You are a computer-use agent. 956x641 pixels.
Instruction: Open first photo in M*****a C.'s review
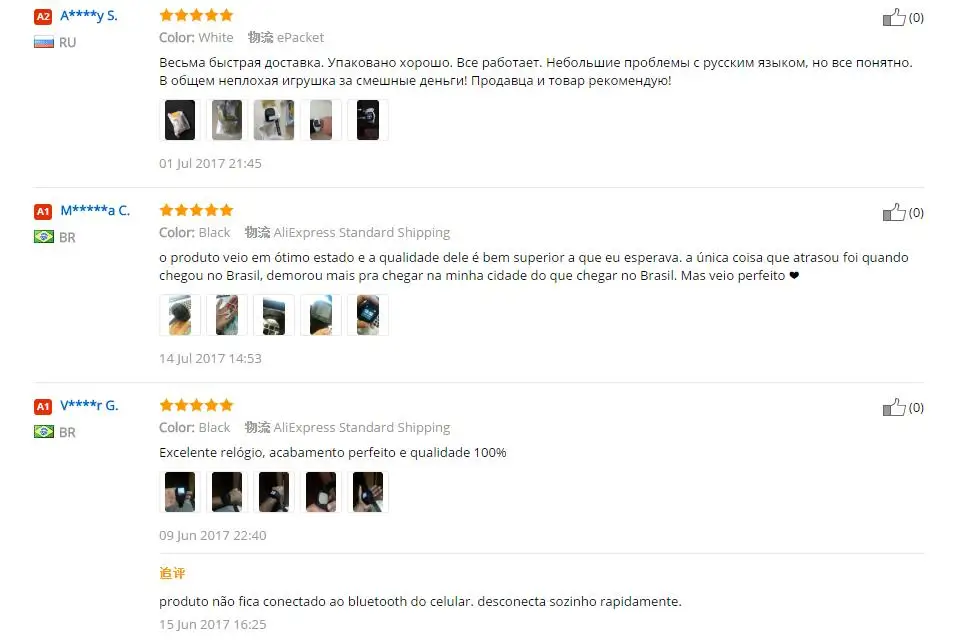180,315
